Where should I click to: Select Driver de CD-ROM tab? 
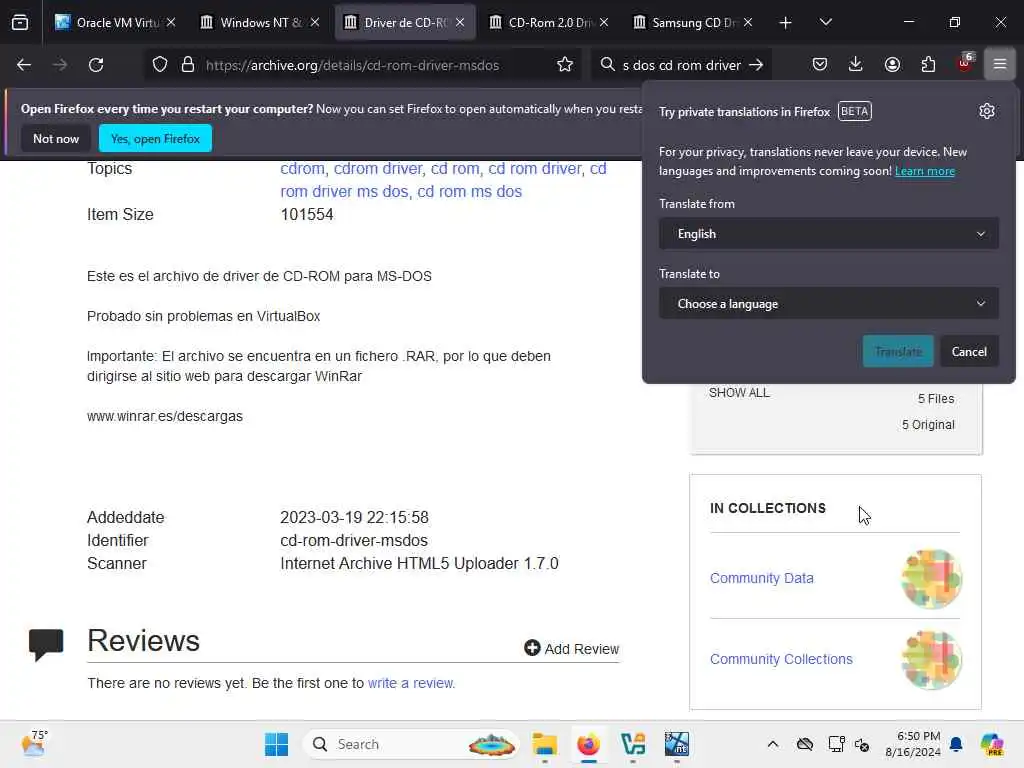coord(405,23)
